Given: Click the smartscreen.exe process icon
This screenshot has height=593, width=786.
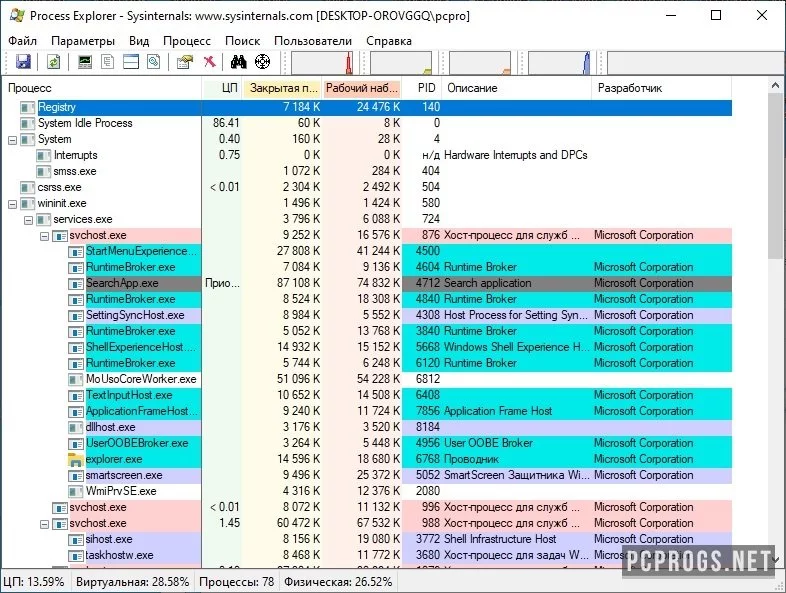Looking at the screenshot, I should [76, 475].
